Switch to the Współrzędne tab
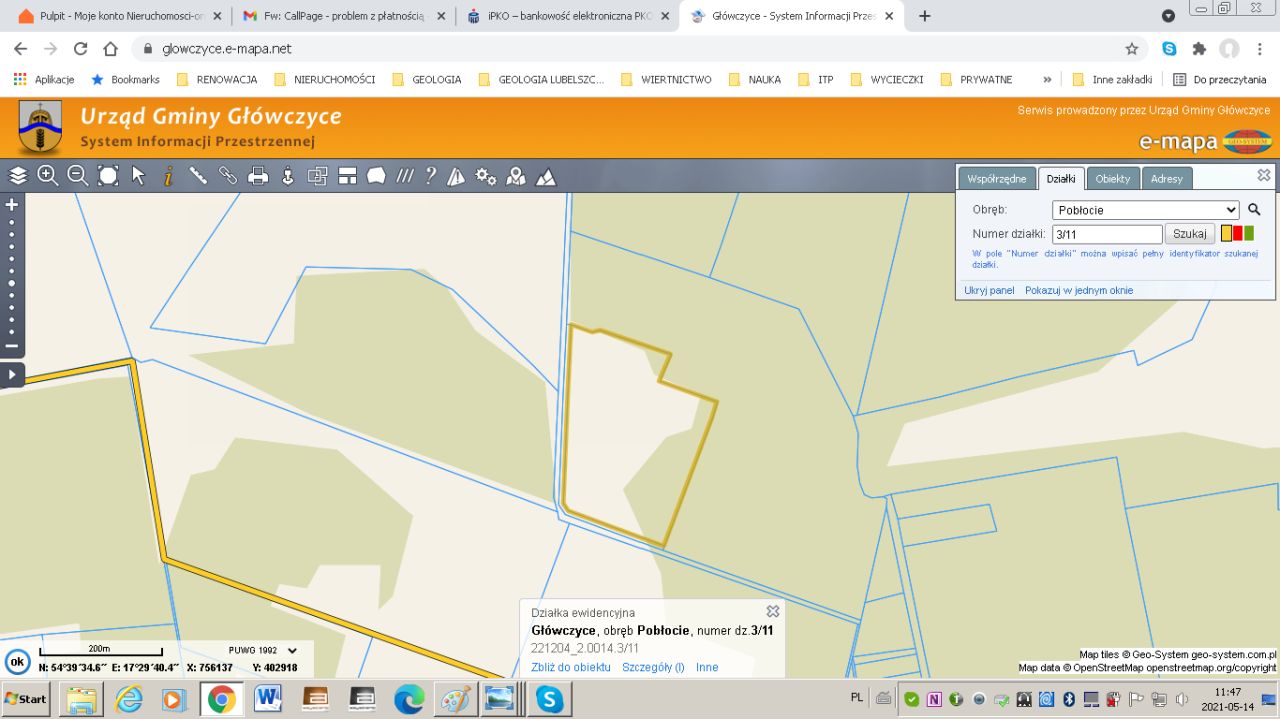 [x=996, y=179]
